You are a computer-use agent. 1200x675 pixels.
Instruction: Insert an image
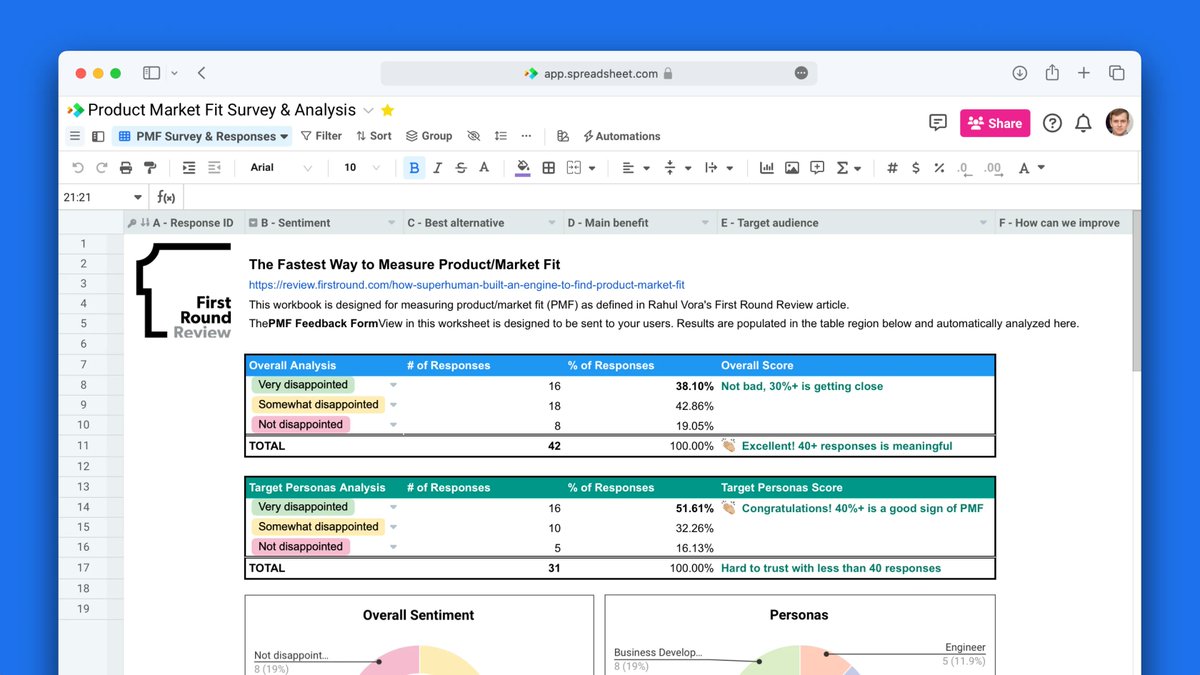pos(792,168)
